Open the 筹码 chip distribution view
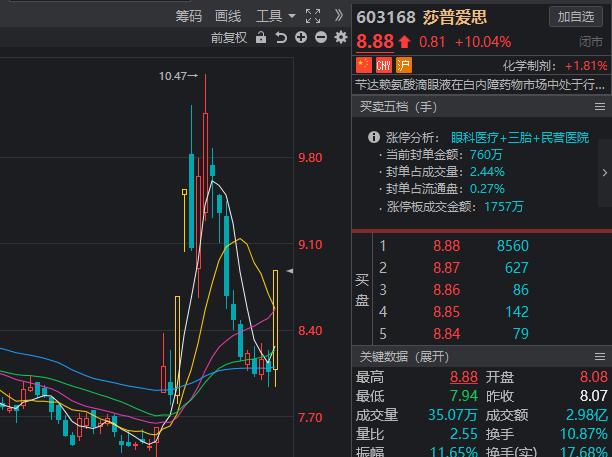The width and height of the screenshot is (612, 457). coord(189,16)
